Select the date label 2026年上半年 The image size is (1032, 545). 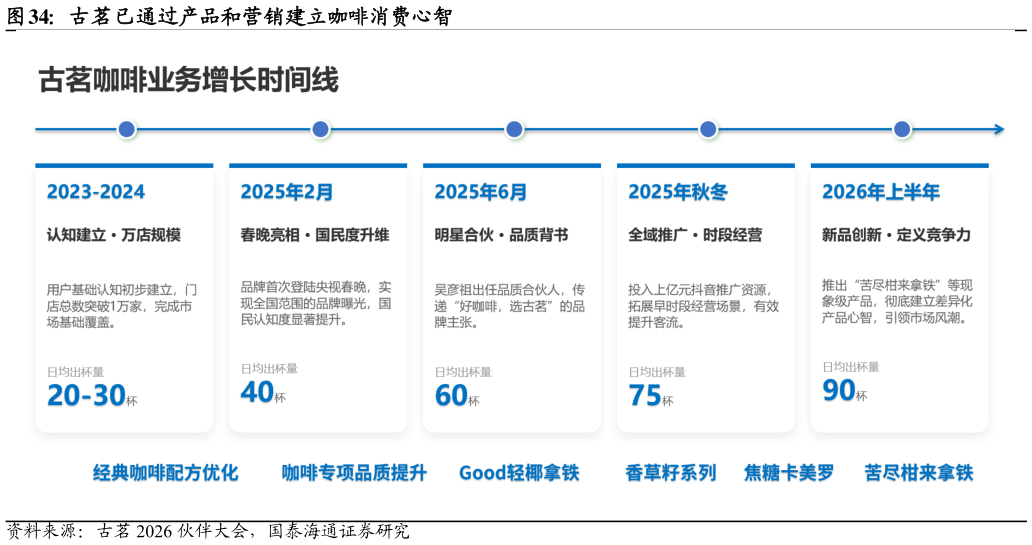pyautogui.click(x=881, y=192)
